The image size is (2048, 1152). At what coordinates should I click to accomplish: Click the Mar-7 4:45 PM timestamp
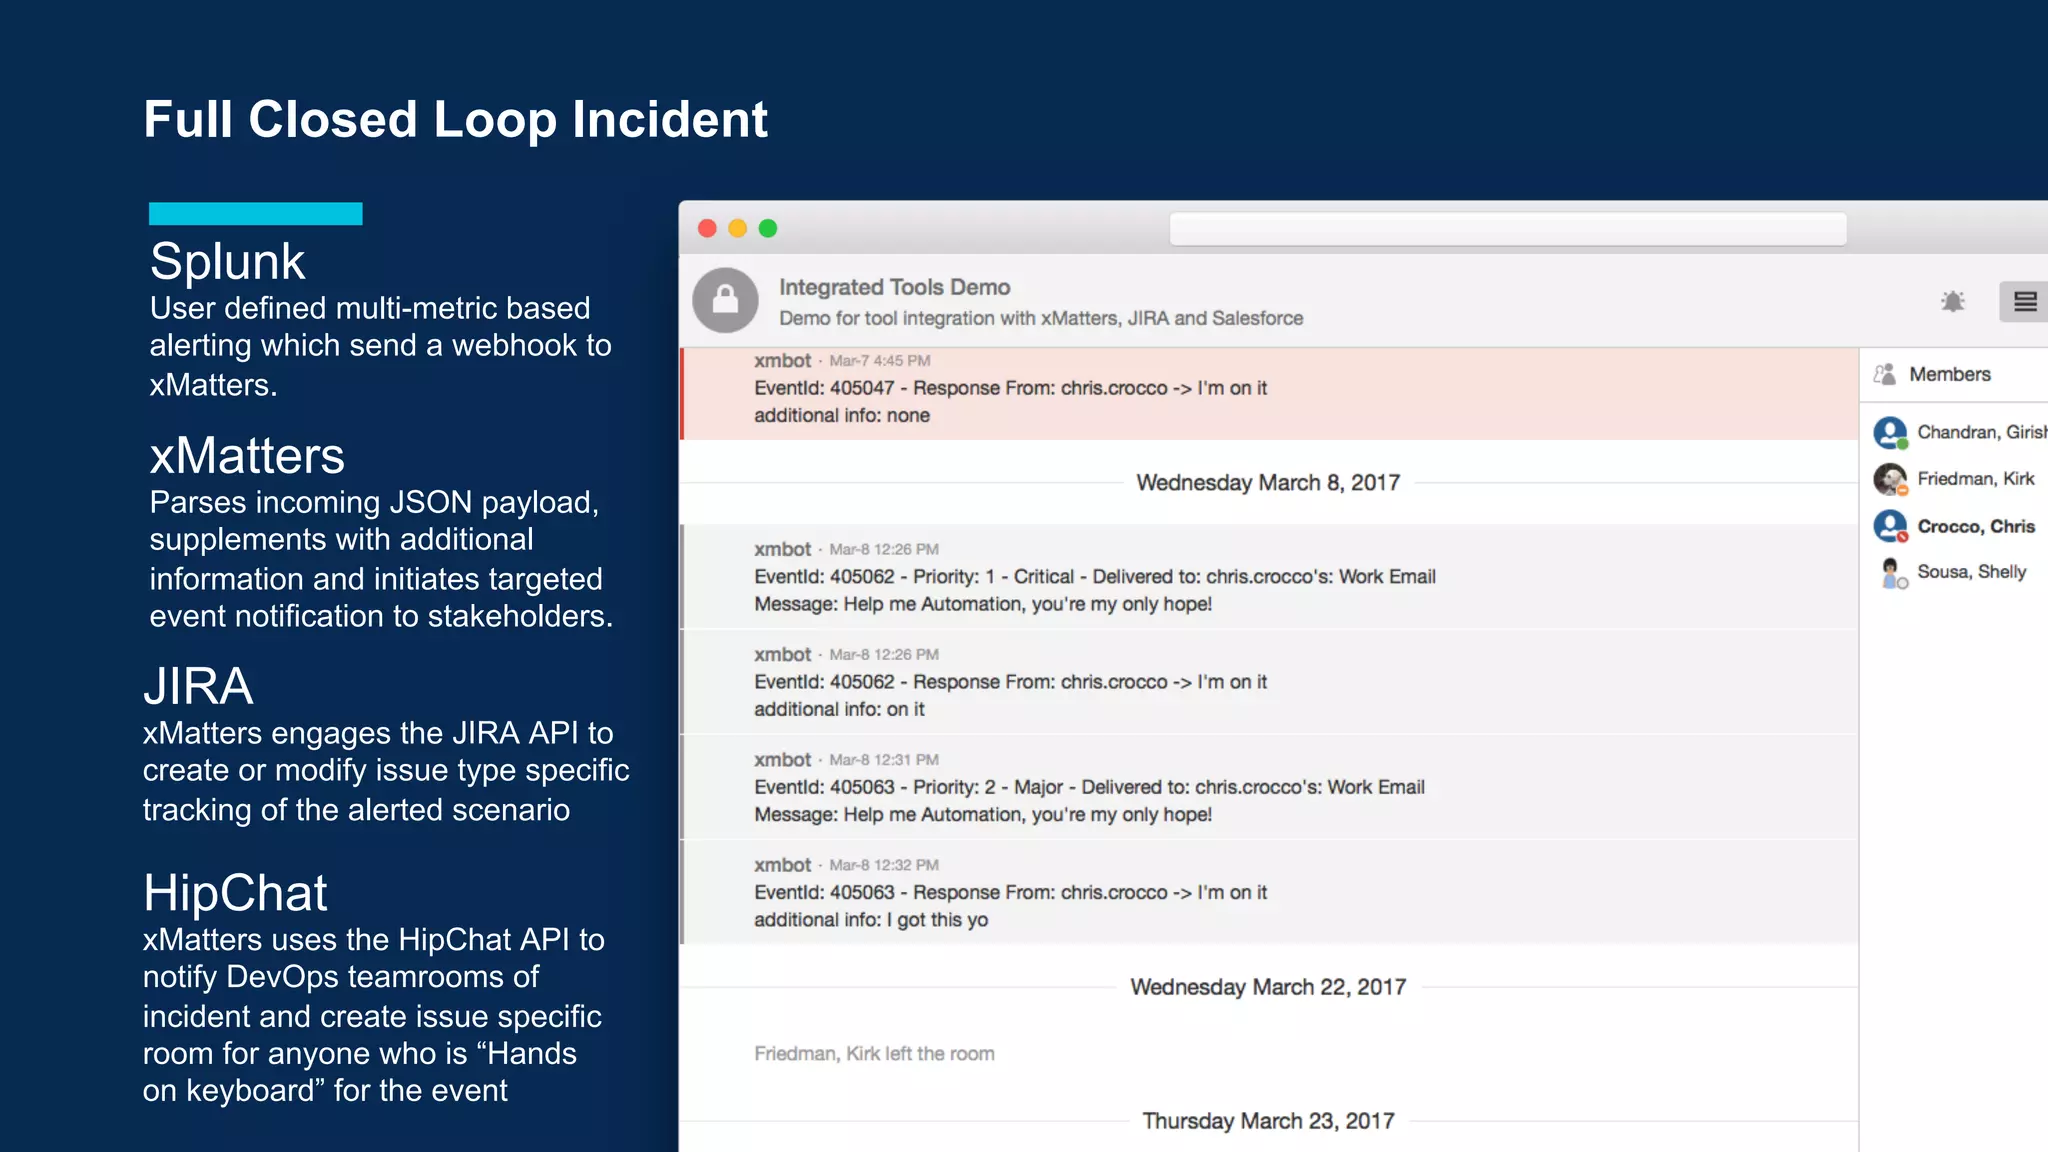(880, 361)
